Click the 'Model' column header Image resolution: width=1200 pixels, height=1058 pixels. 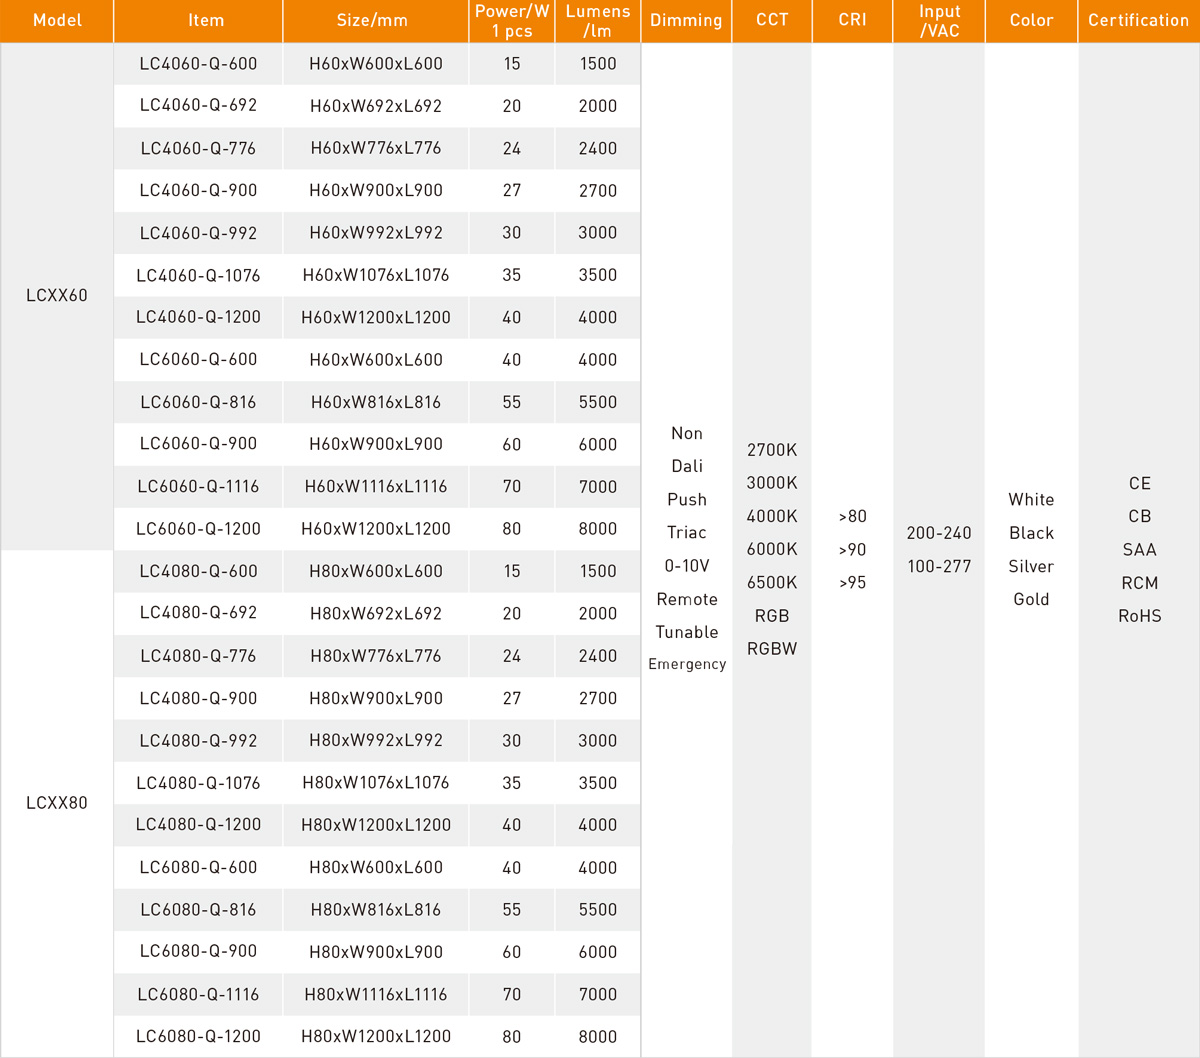[x=57, y=21]
